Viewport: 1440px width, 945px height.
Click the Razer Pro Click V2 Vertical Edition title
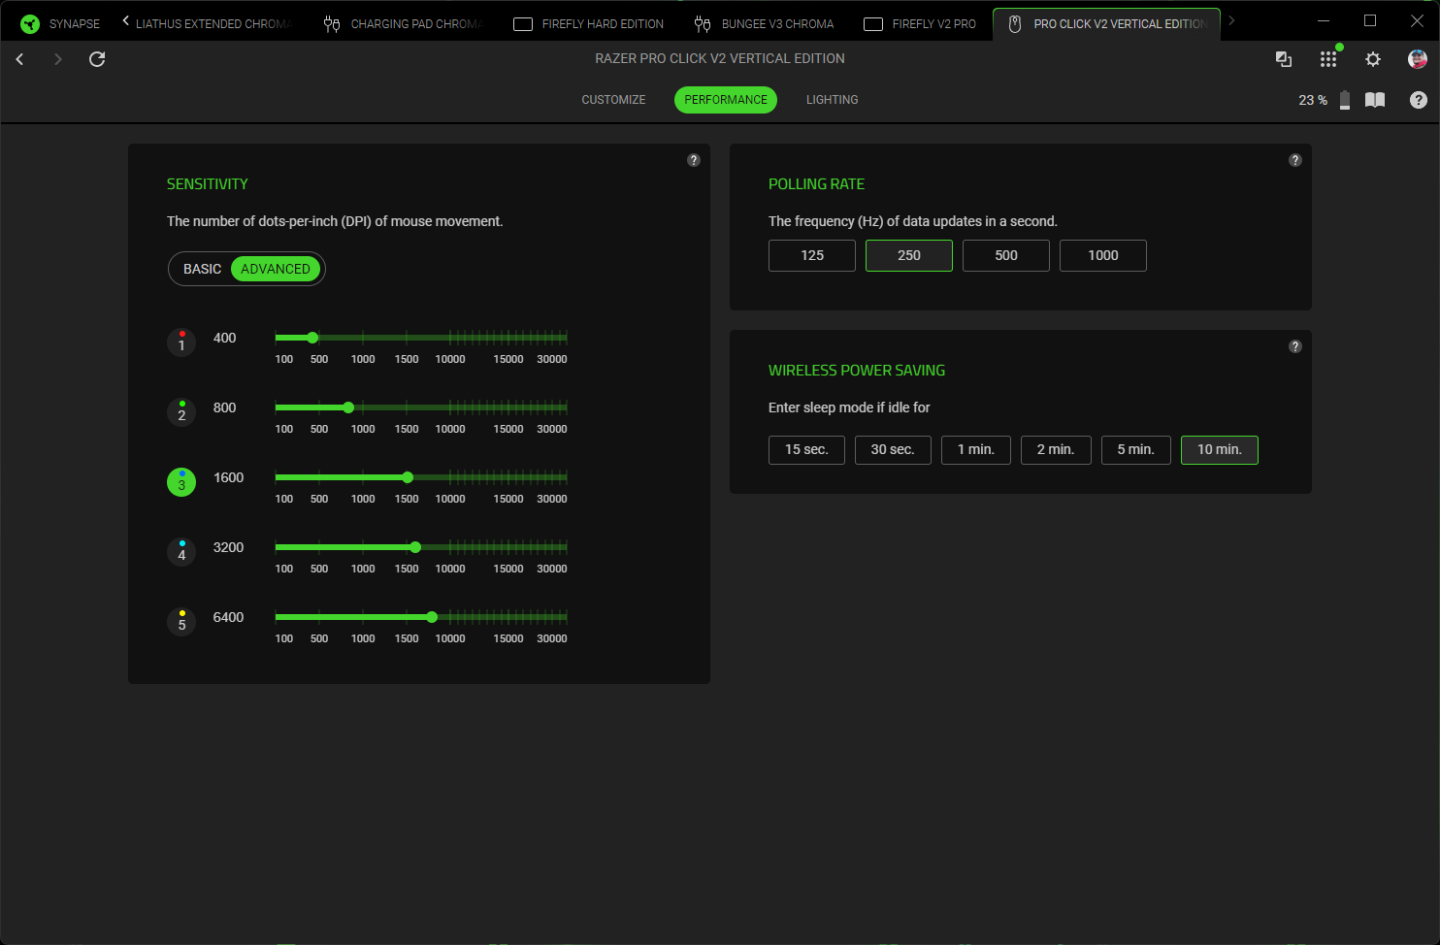coord(720,58)
